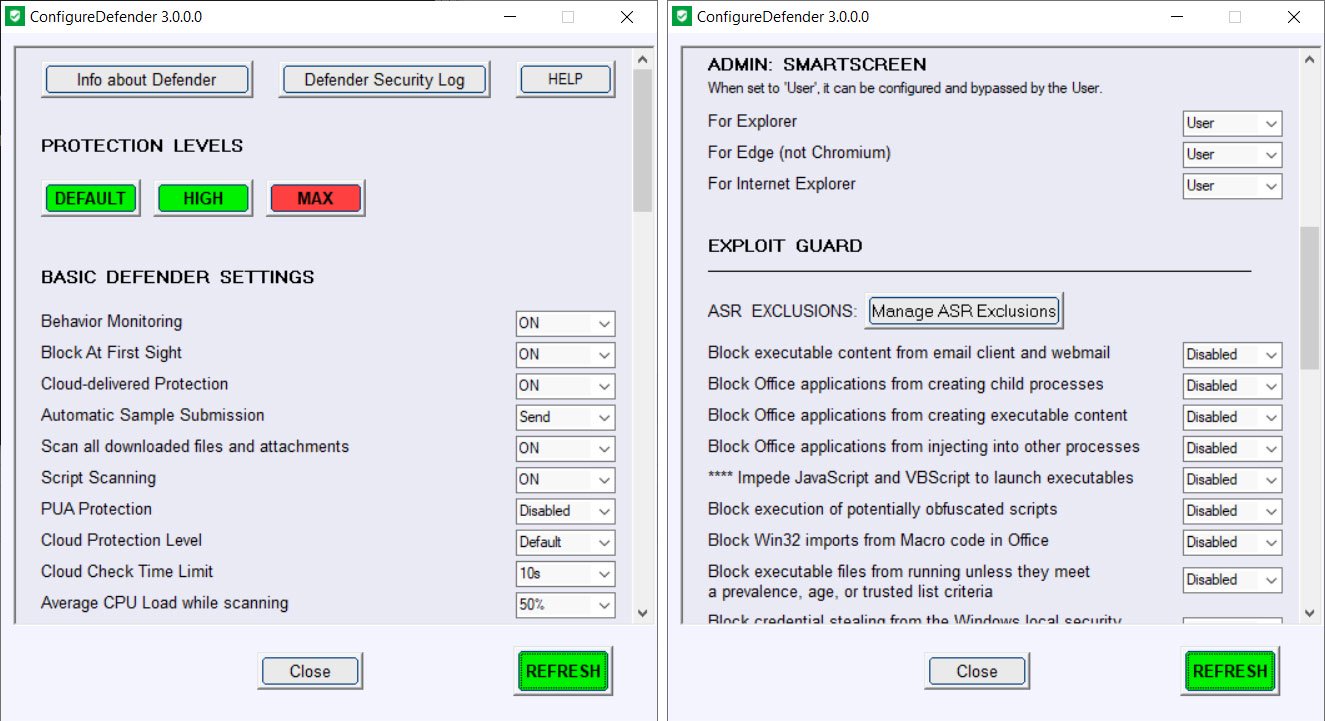Open the Impede JavaScript and VBScript dropdown
Screen dimensions: 1325x721
pos(1232,480)
